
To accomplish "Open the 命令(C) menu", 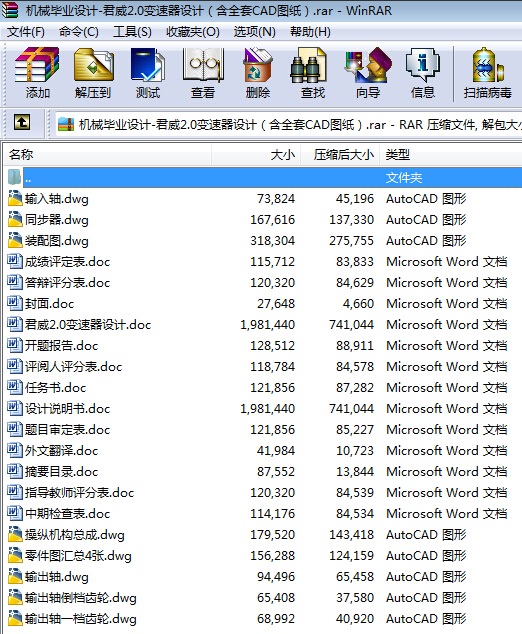I will (79, 32).
